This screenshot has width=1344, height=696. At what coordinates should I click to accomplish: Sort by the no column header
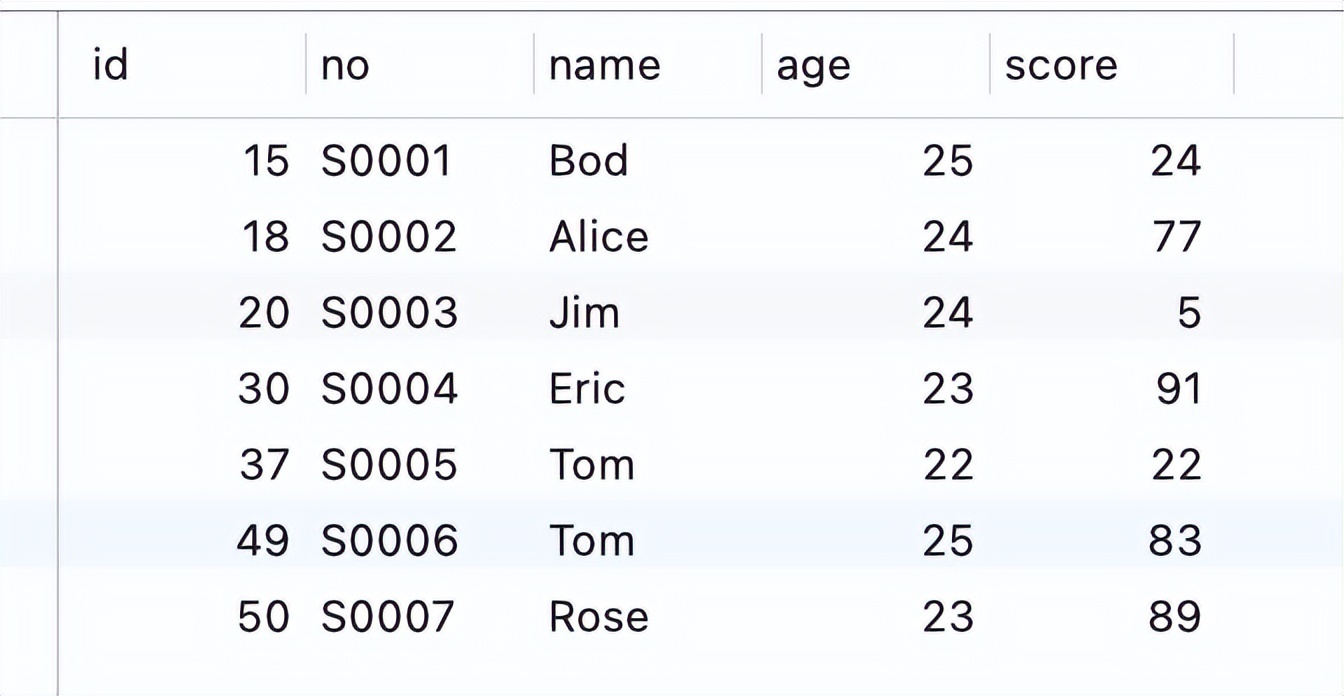pos(345,66)
